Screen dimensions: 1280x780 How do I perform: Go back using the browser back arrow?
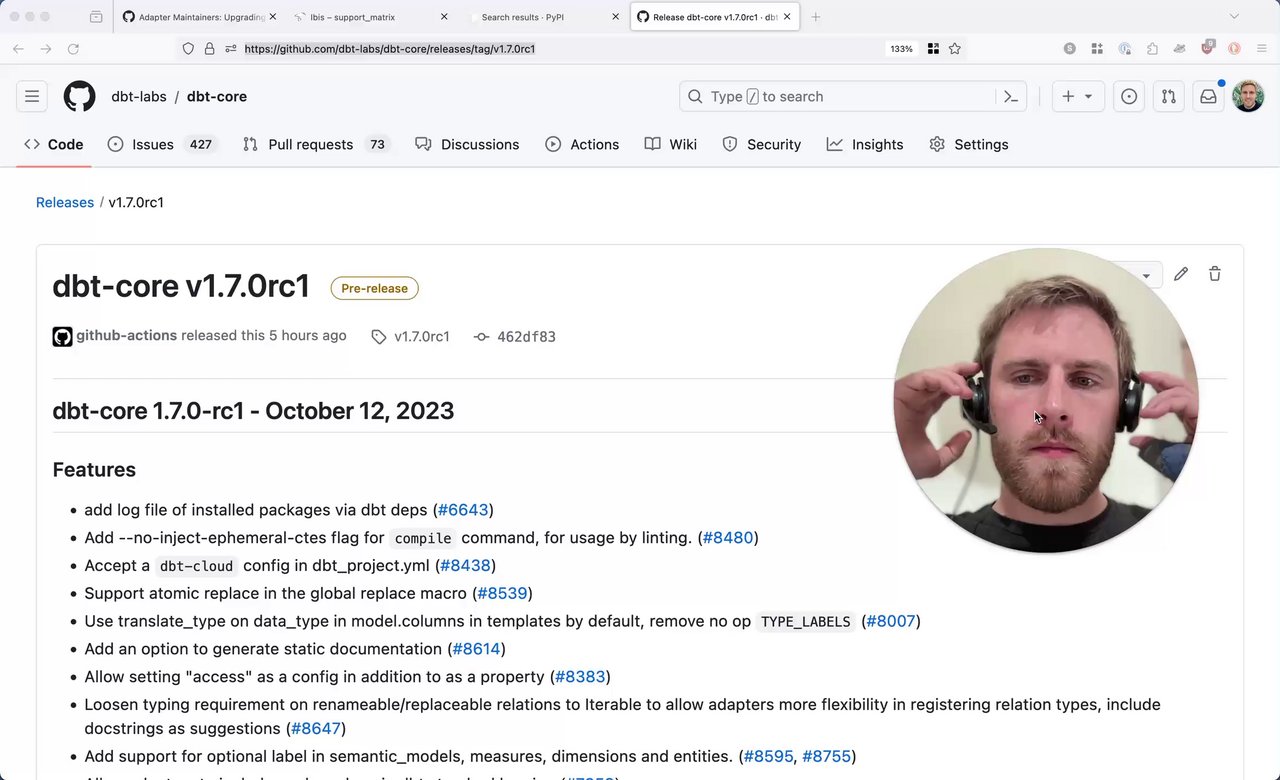[18, 48]
